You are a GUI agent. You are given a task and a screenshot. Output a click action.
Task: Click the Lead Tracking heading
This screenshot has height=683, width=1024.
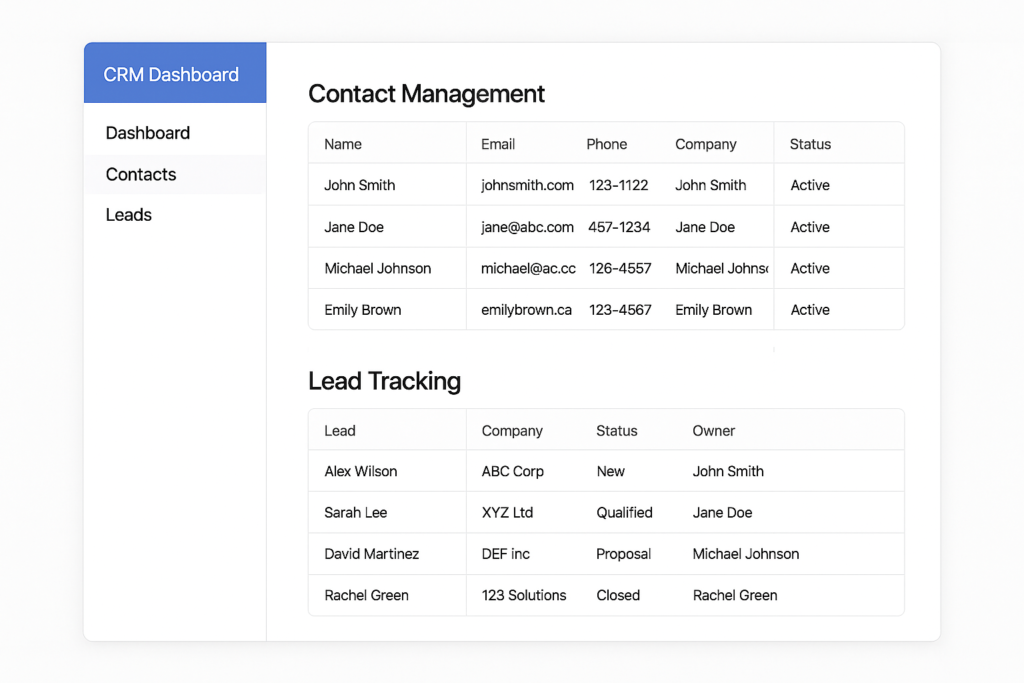[385, 381]
